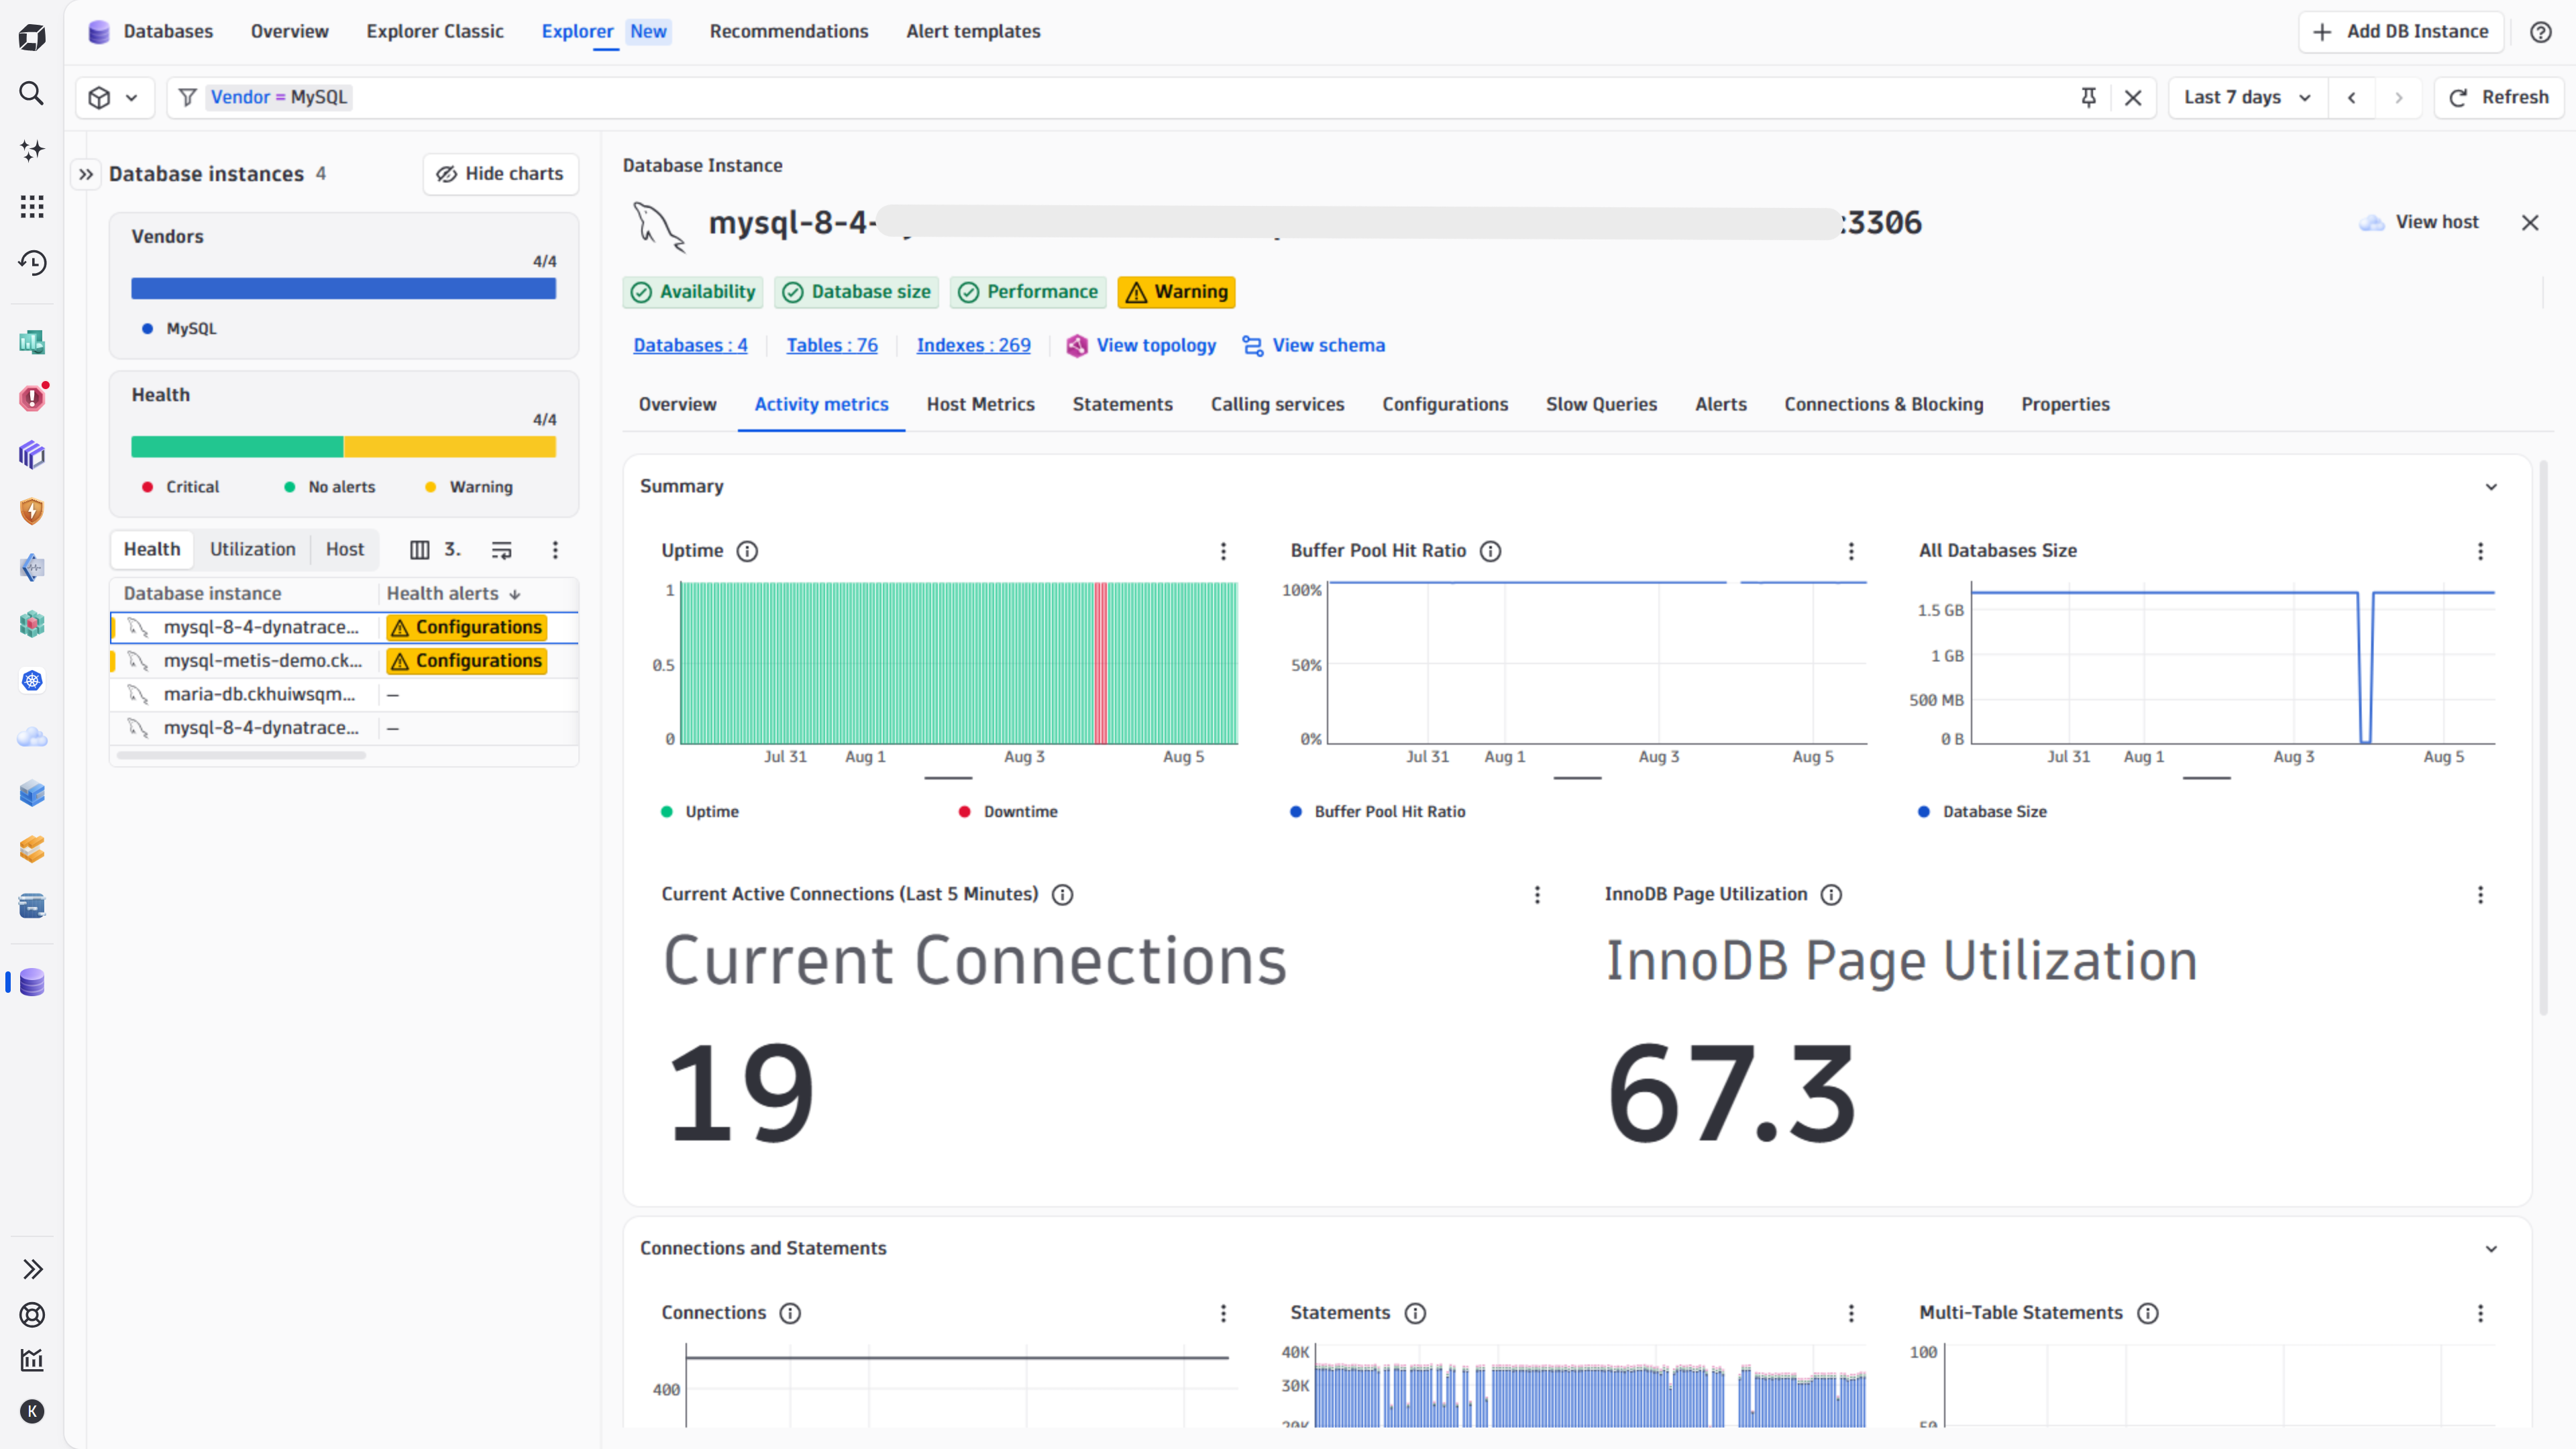
Task: Open the Tables : 76 link
Action: point(832,345)
